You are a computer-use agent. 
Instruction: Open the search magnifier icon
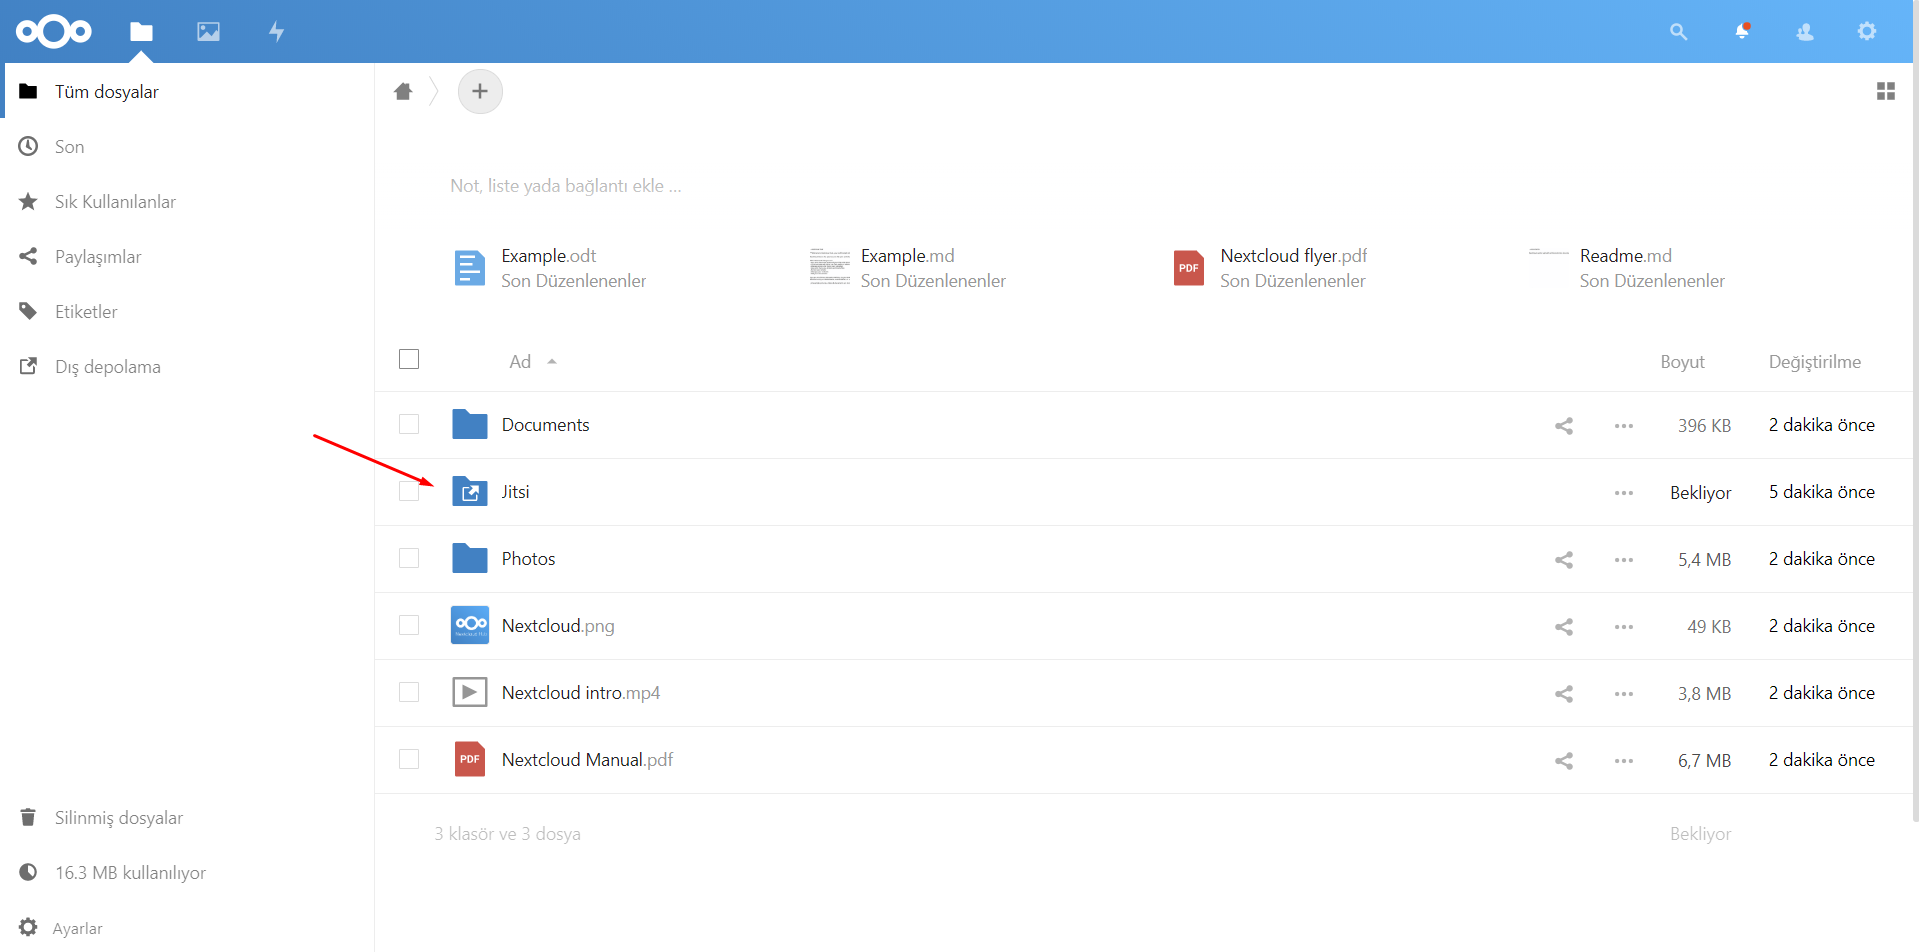click(x=1678, y=32)
